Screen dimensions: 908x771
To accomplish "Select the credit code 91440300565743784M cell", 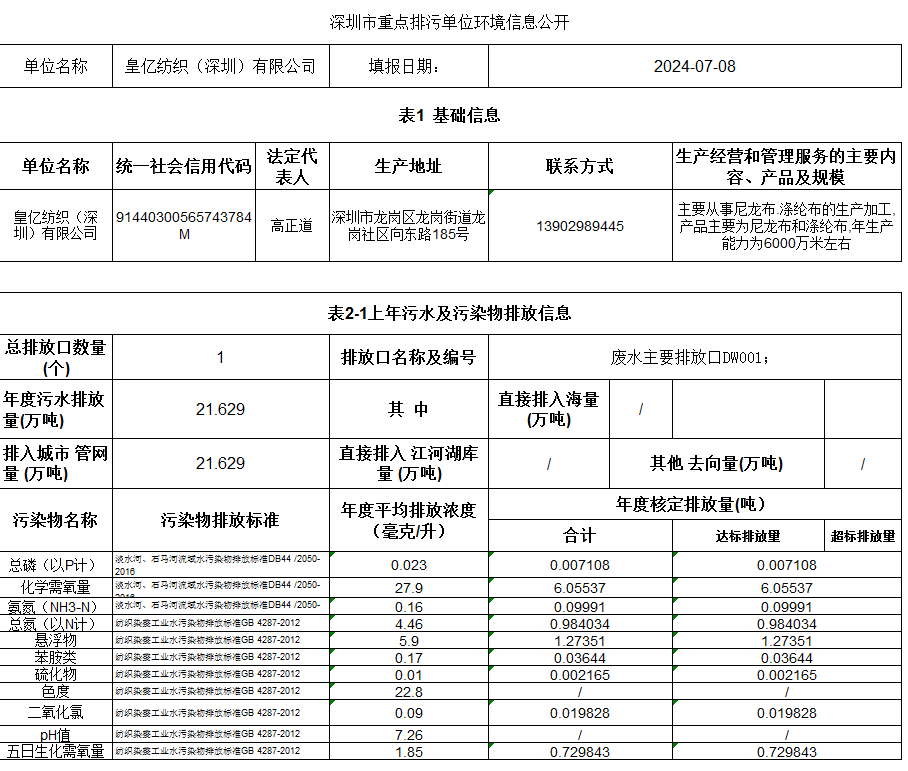I will tap(184, 225).
